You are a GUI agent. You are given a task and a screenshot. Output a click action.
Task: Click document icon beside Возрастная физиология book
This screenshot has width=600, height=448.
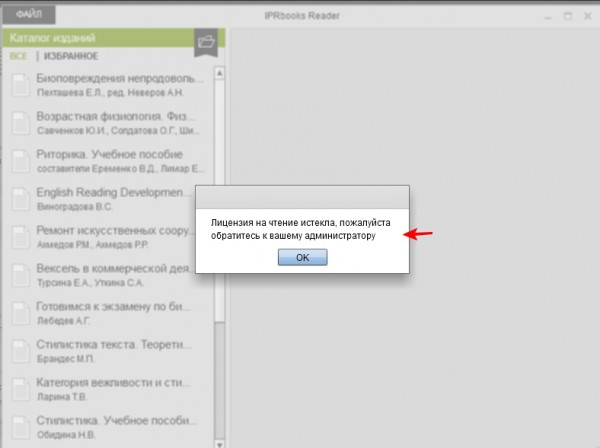click(x=21, y=123)
